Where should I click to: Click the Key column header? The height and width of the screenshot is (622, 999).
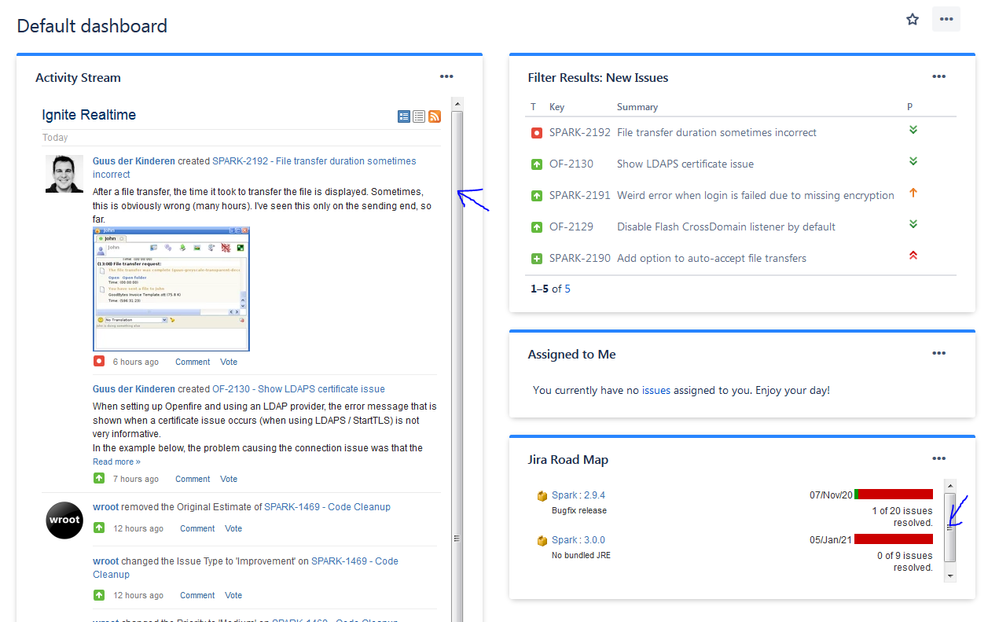(x=557, y=106)
